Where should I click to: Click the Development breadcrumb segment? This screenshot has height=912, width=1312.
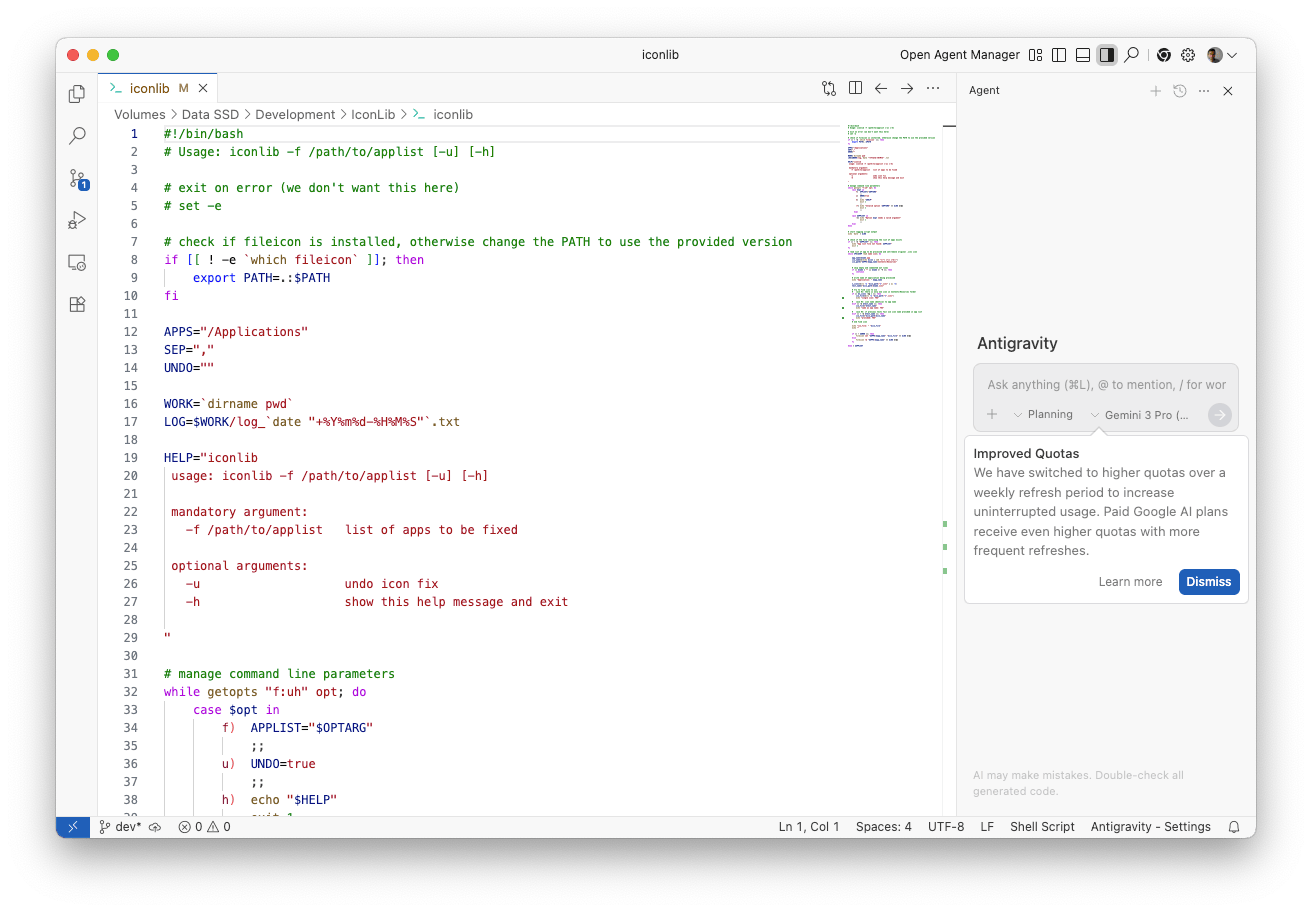[295, 115]
